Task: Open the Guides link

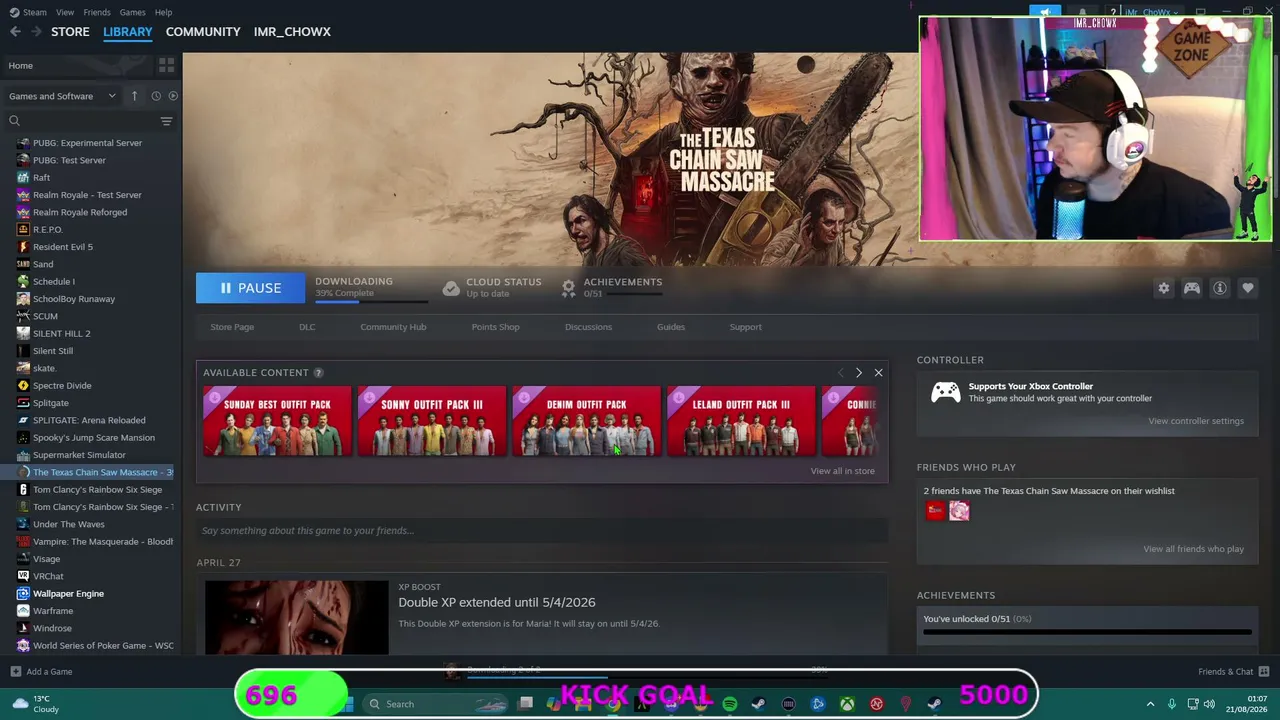Action: [670, 327]
